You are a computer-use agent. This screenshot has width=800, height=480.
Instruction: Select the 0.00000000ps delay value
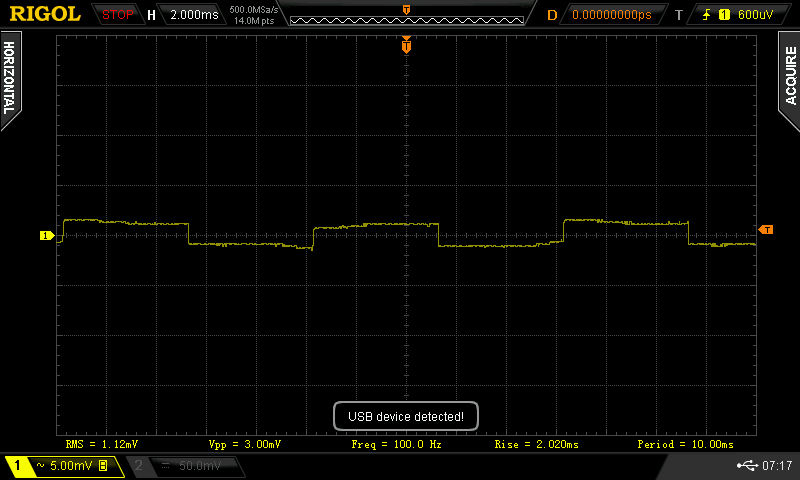point(612,15)
